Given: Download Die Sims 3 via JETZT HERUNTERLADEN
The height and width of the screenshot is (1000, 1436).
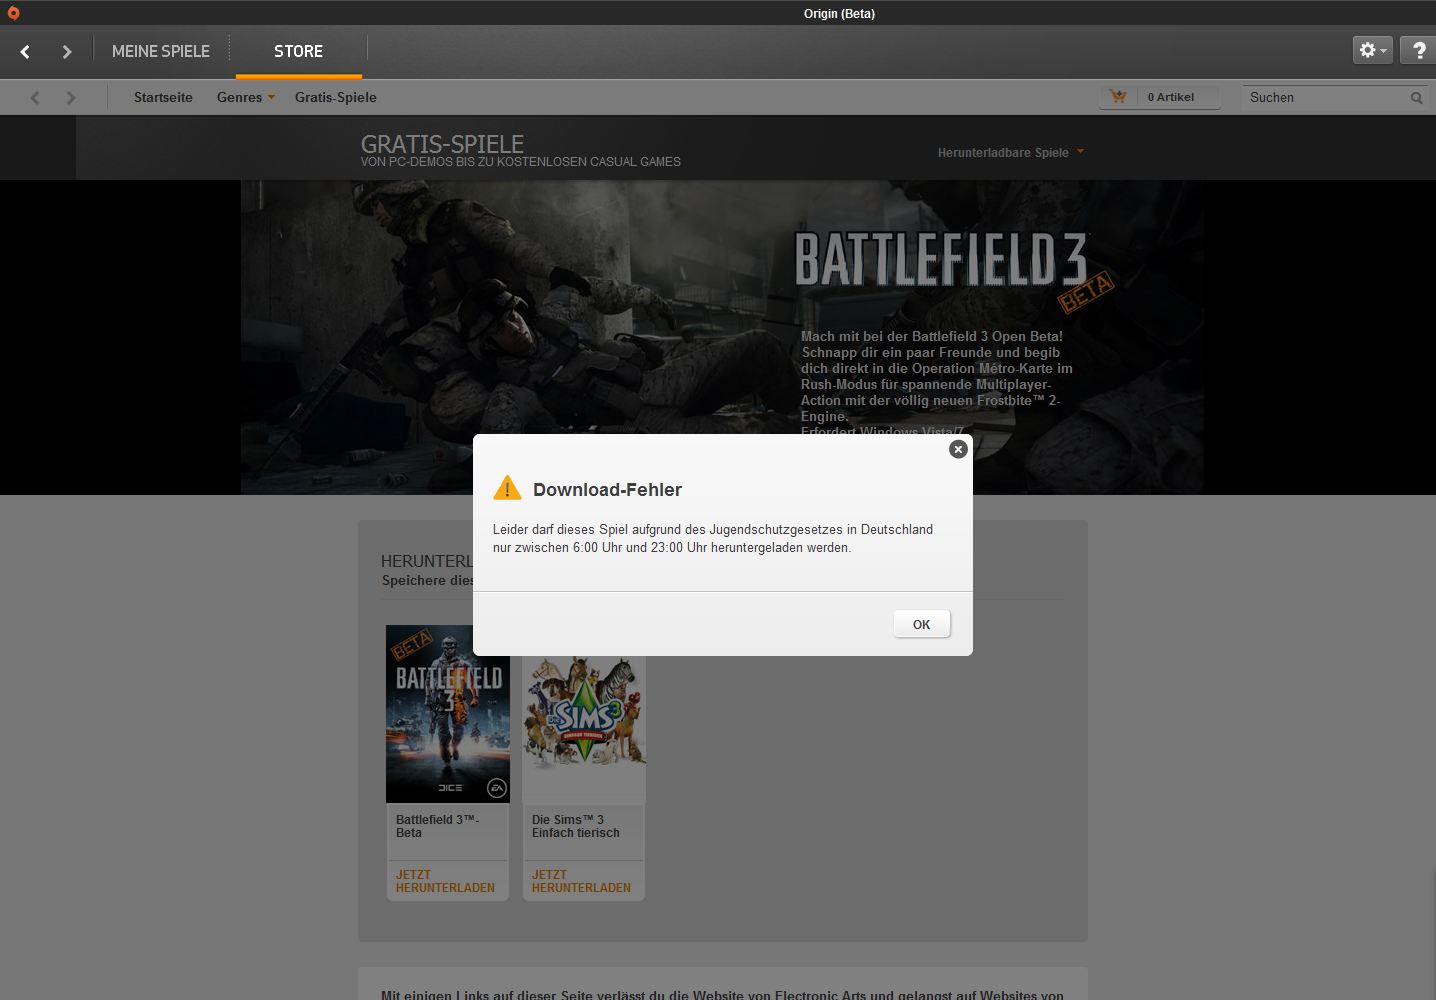Looking at the screenshot, I should coord(581,881).
